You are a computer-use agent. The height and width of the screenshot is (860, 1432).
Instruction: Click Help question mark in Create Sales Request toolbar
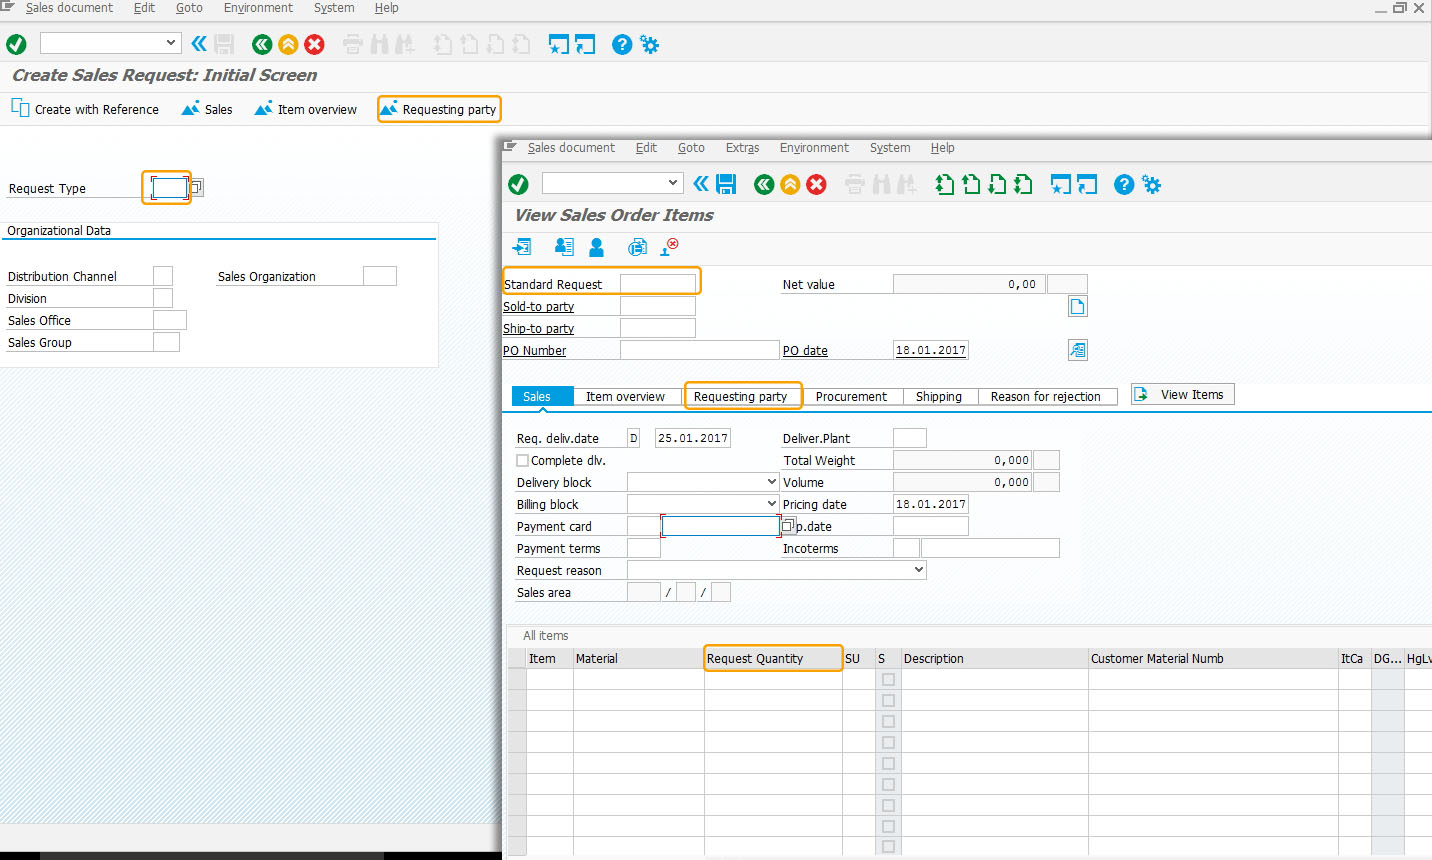622,44
